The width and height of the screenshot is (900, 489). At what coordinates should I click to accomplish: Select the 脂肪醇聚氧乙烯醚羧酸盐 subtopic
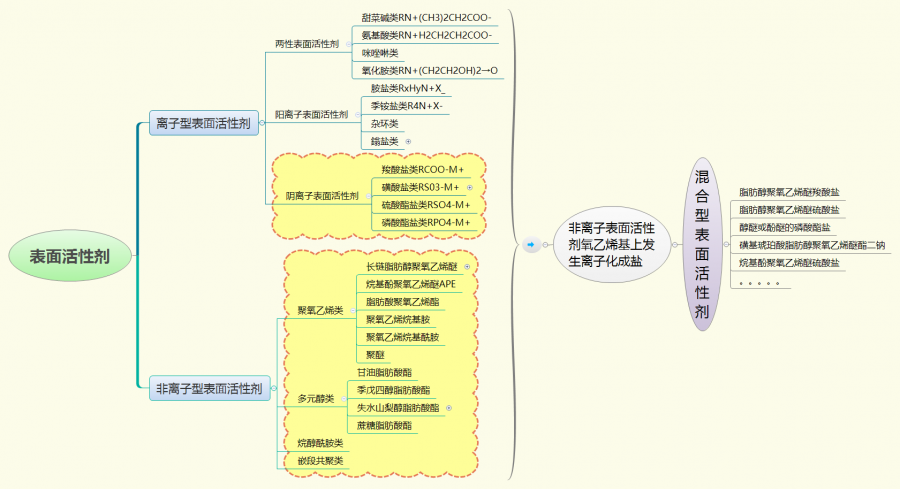coord(789,191)
